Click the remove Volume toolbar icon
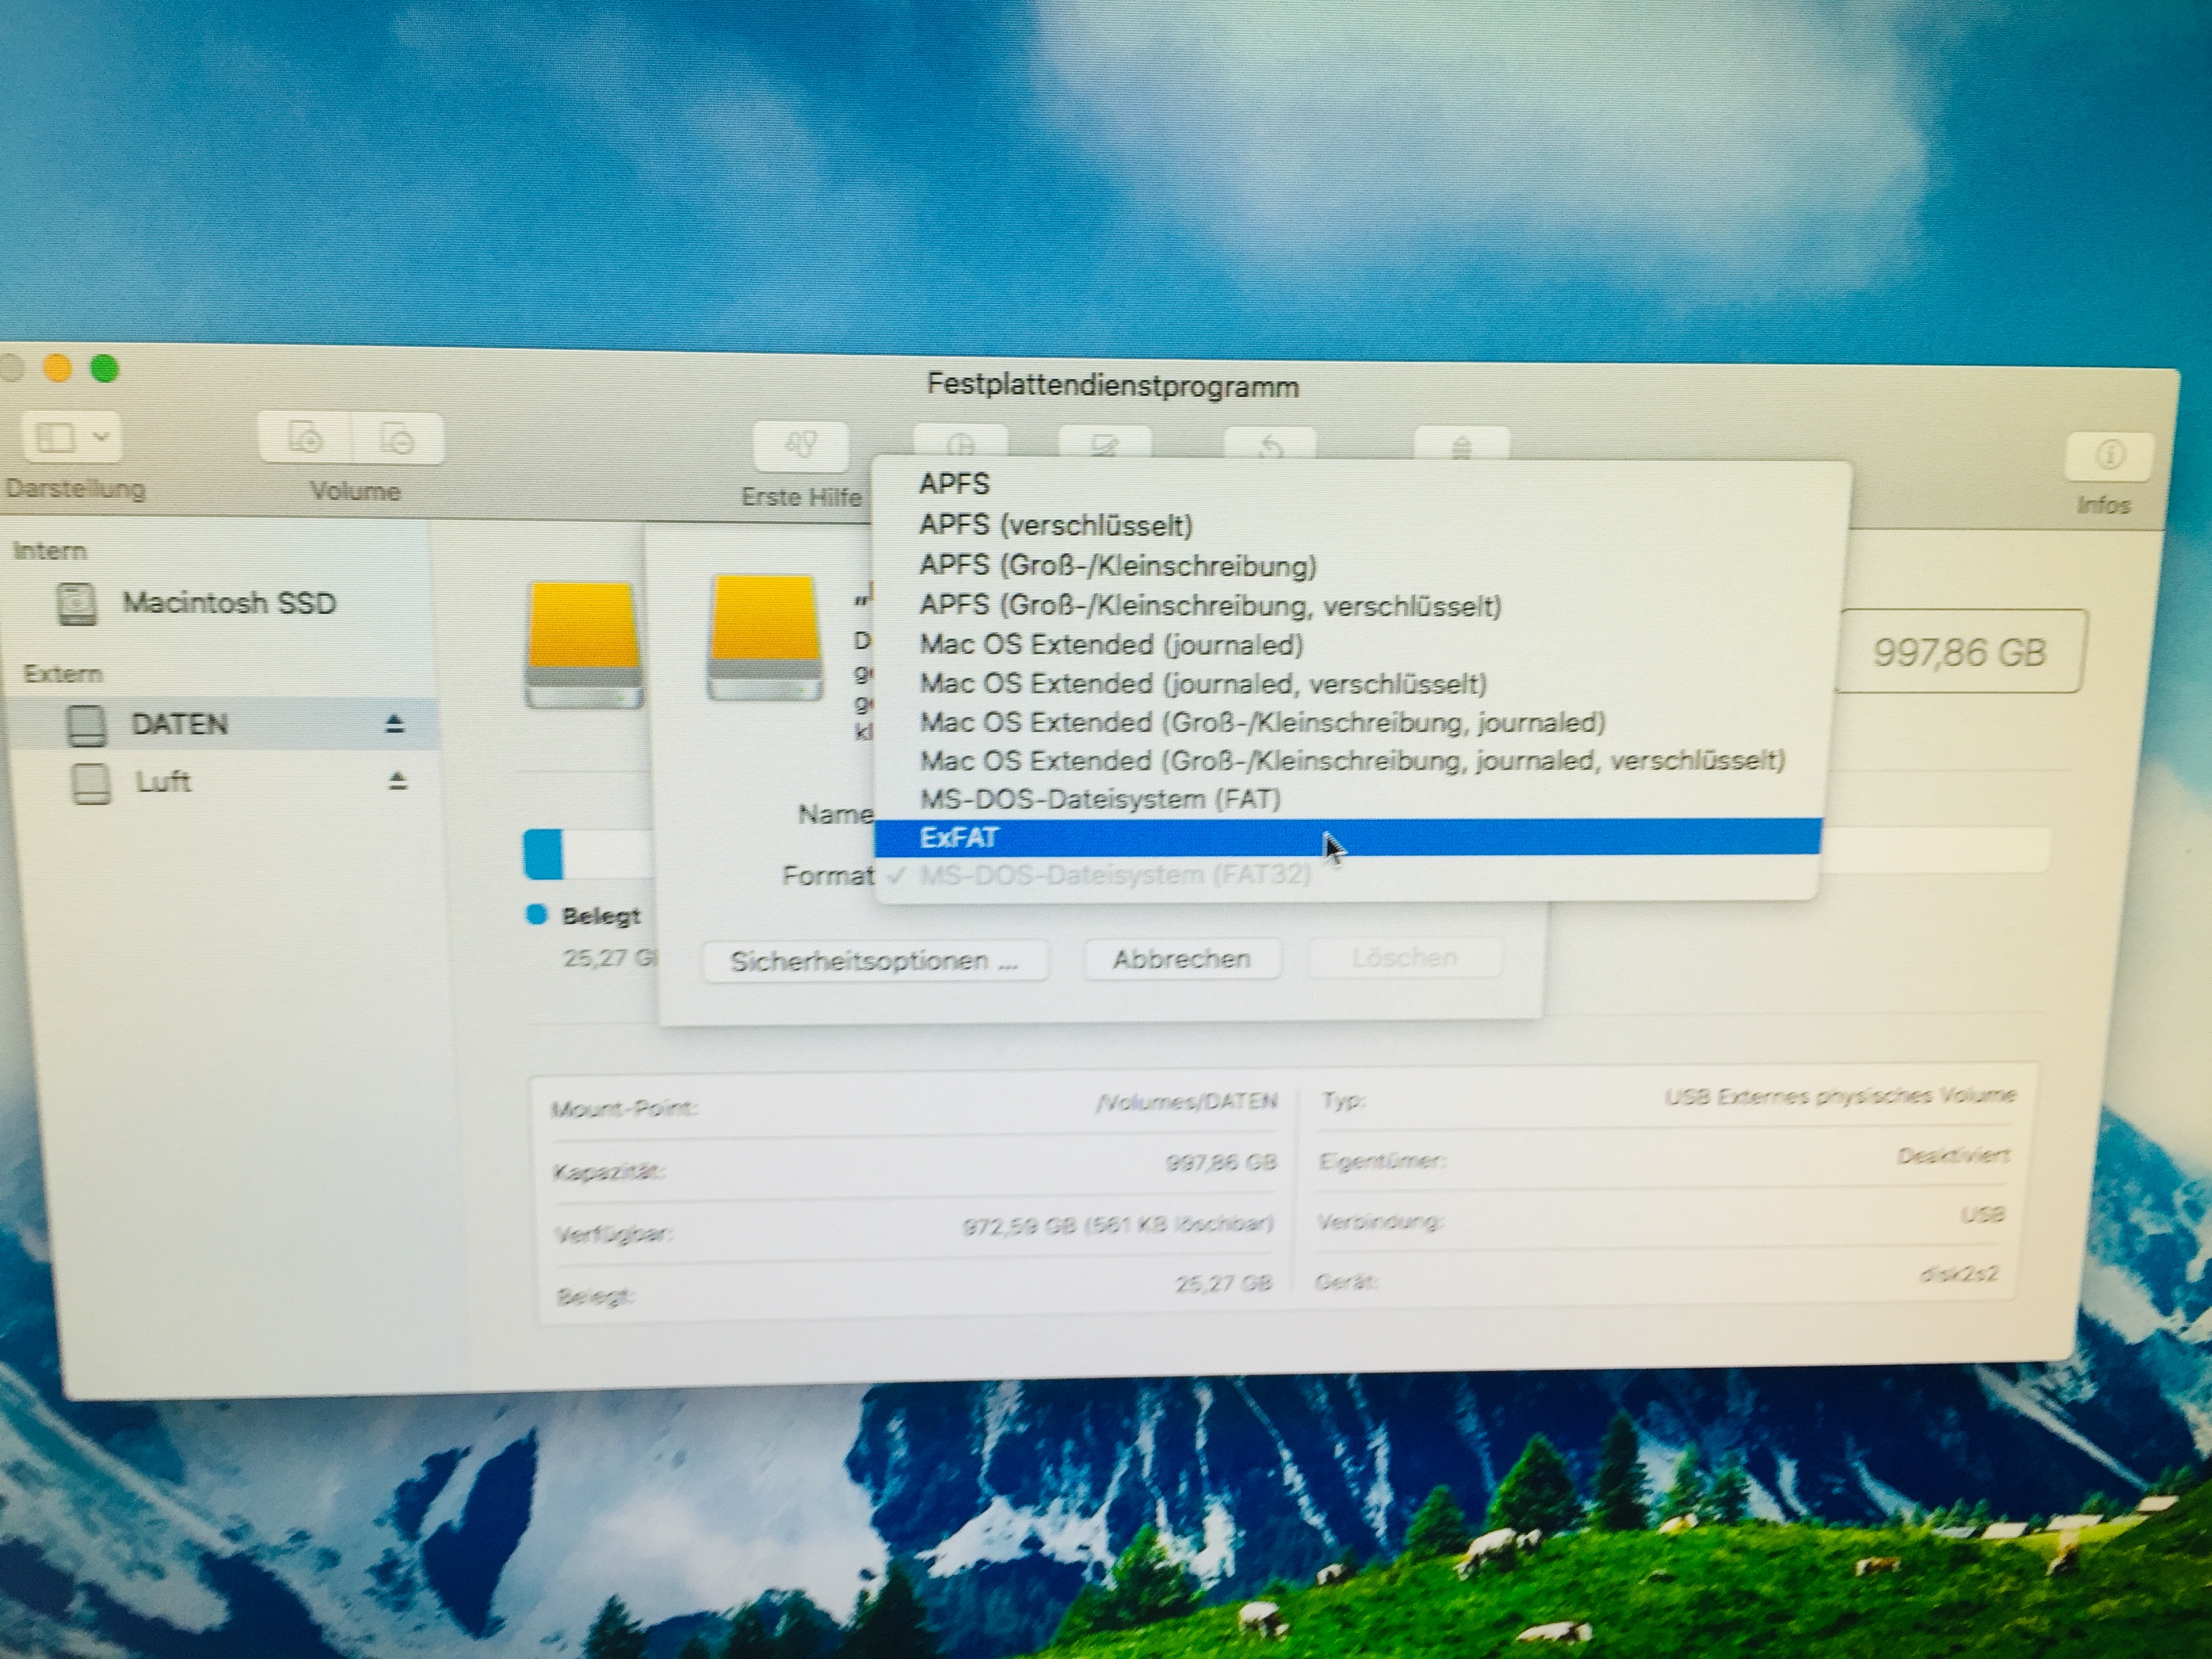Viewport: 2212px width, 1659px height. (397, 439)
